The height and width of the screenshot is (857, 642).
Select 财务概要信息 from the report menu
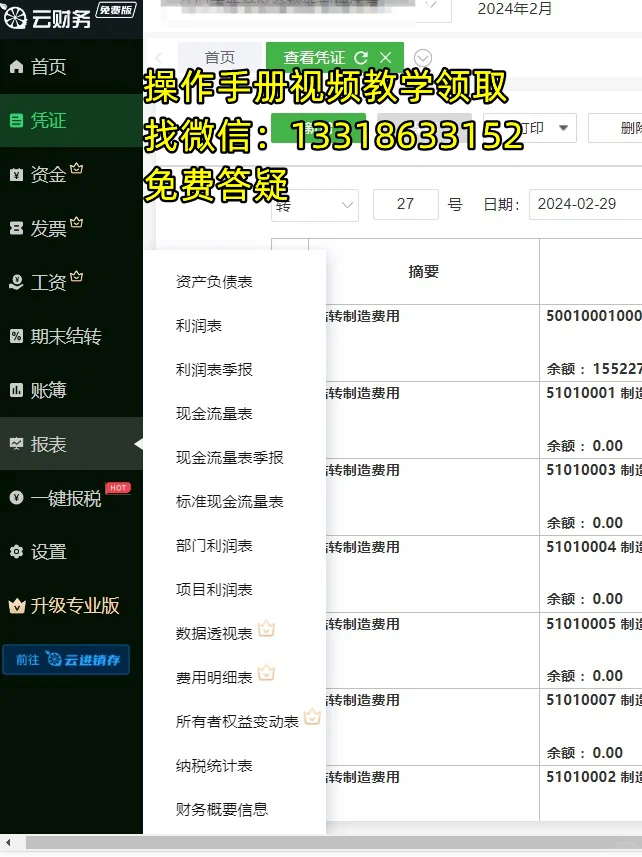point(222,809)
